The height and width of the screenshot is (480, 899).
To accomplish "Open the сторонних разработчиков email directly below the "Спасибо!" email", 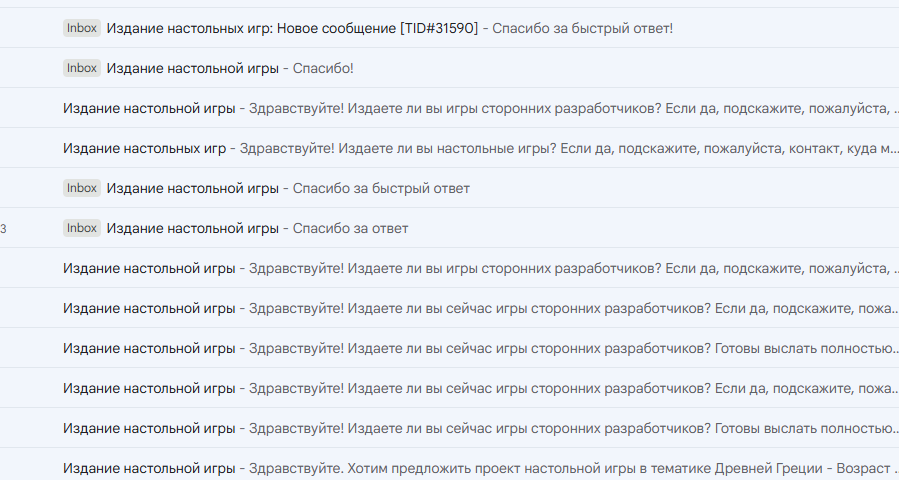I will point(450,108).
